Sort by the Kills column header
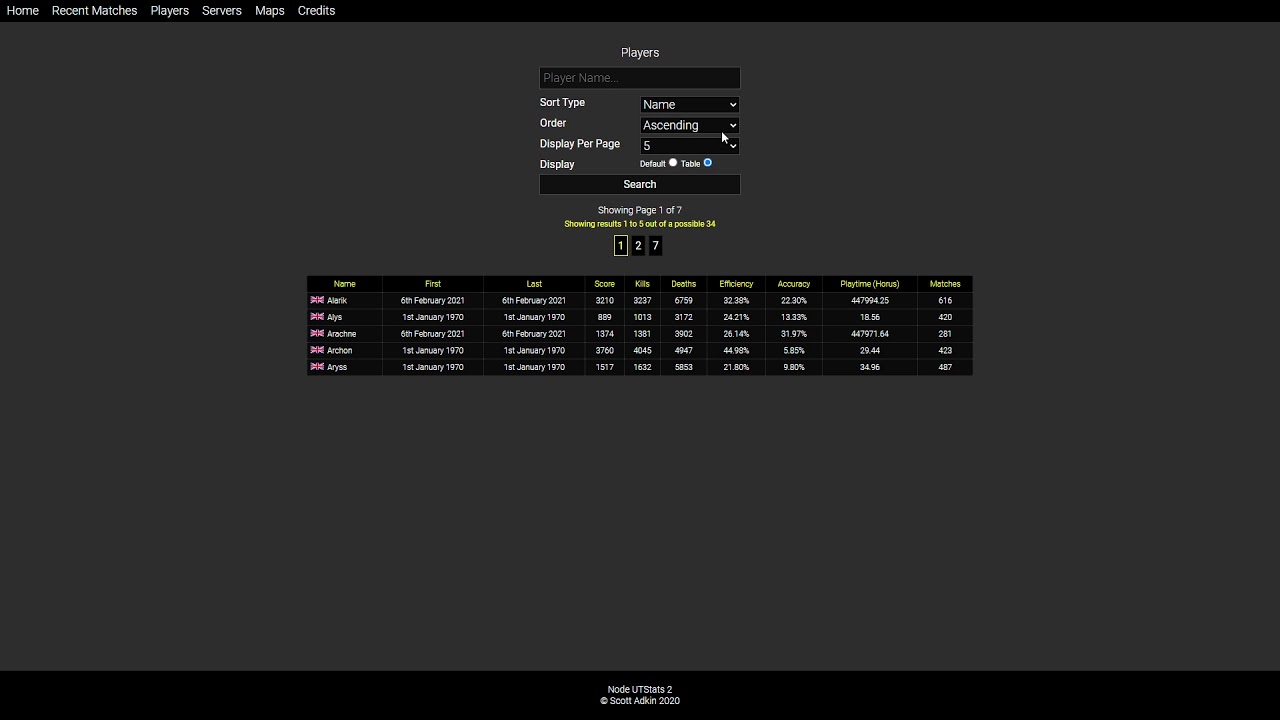The image size is (1280, 720). [642, 284]
